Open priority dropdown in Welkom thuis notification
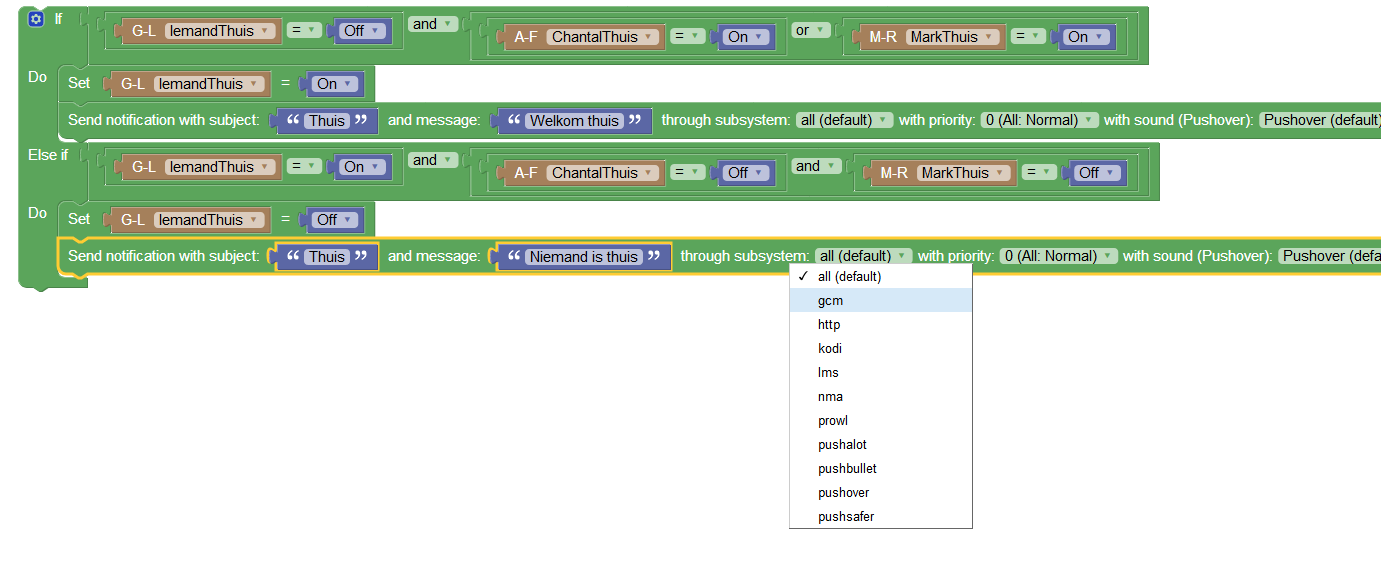This screenshot has width=1381, height=570. pyautogui.click(x=1039, y=120)
